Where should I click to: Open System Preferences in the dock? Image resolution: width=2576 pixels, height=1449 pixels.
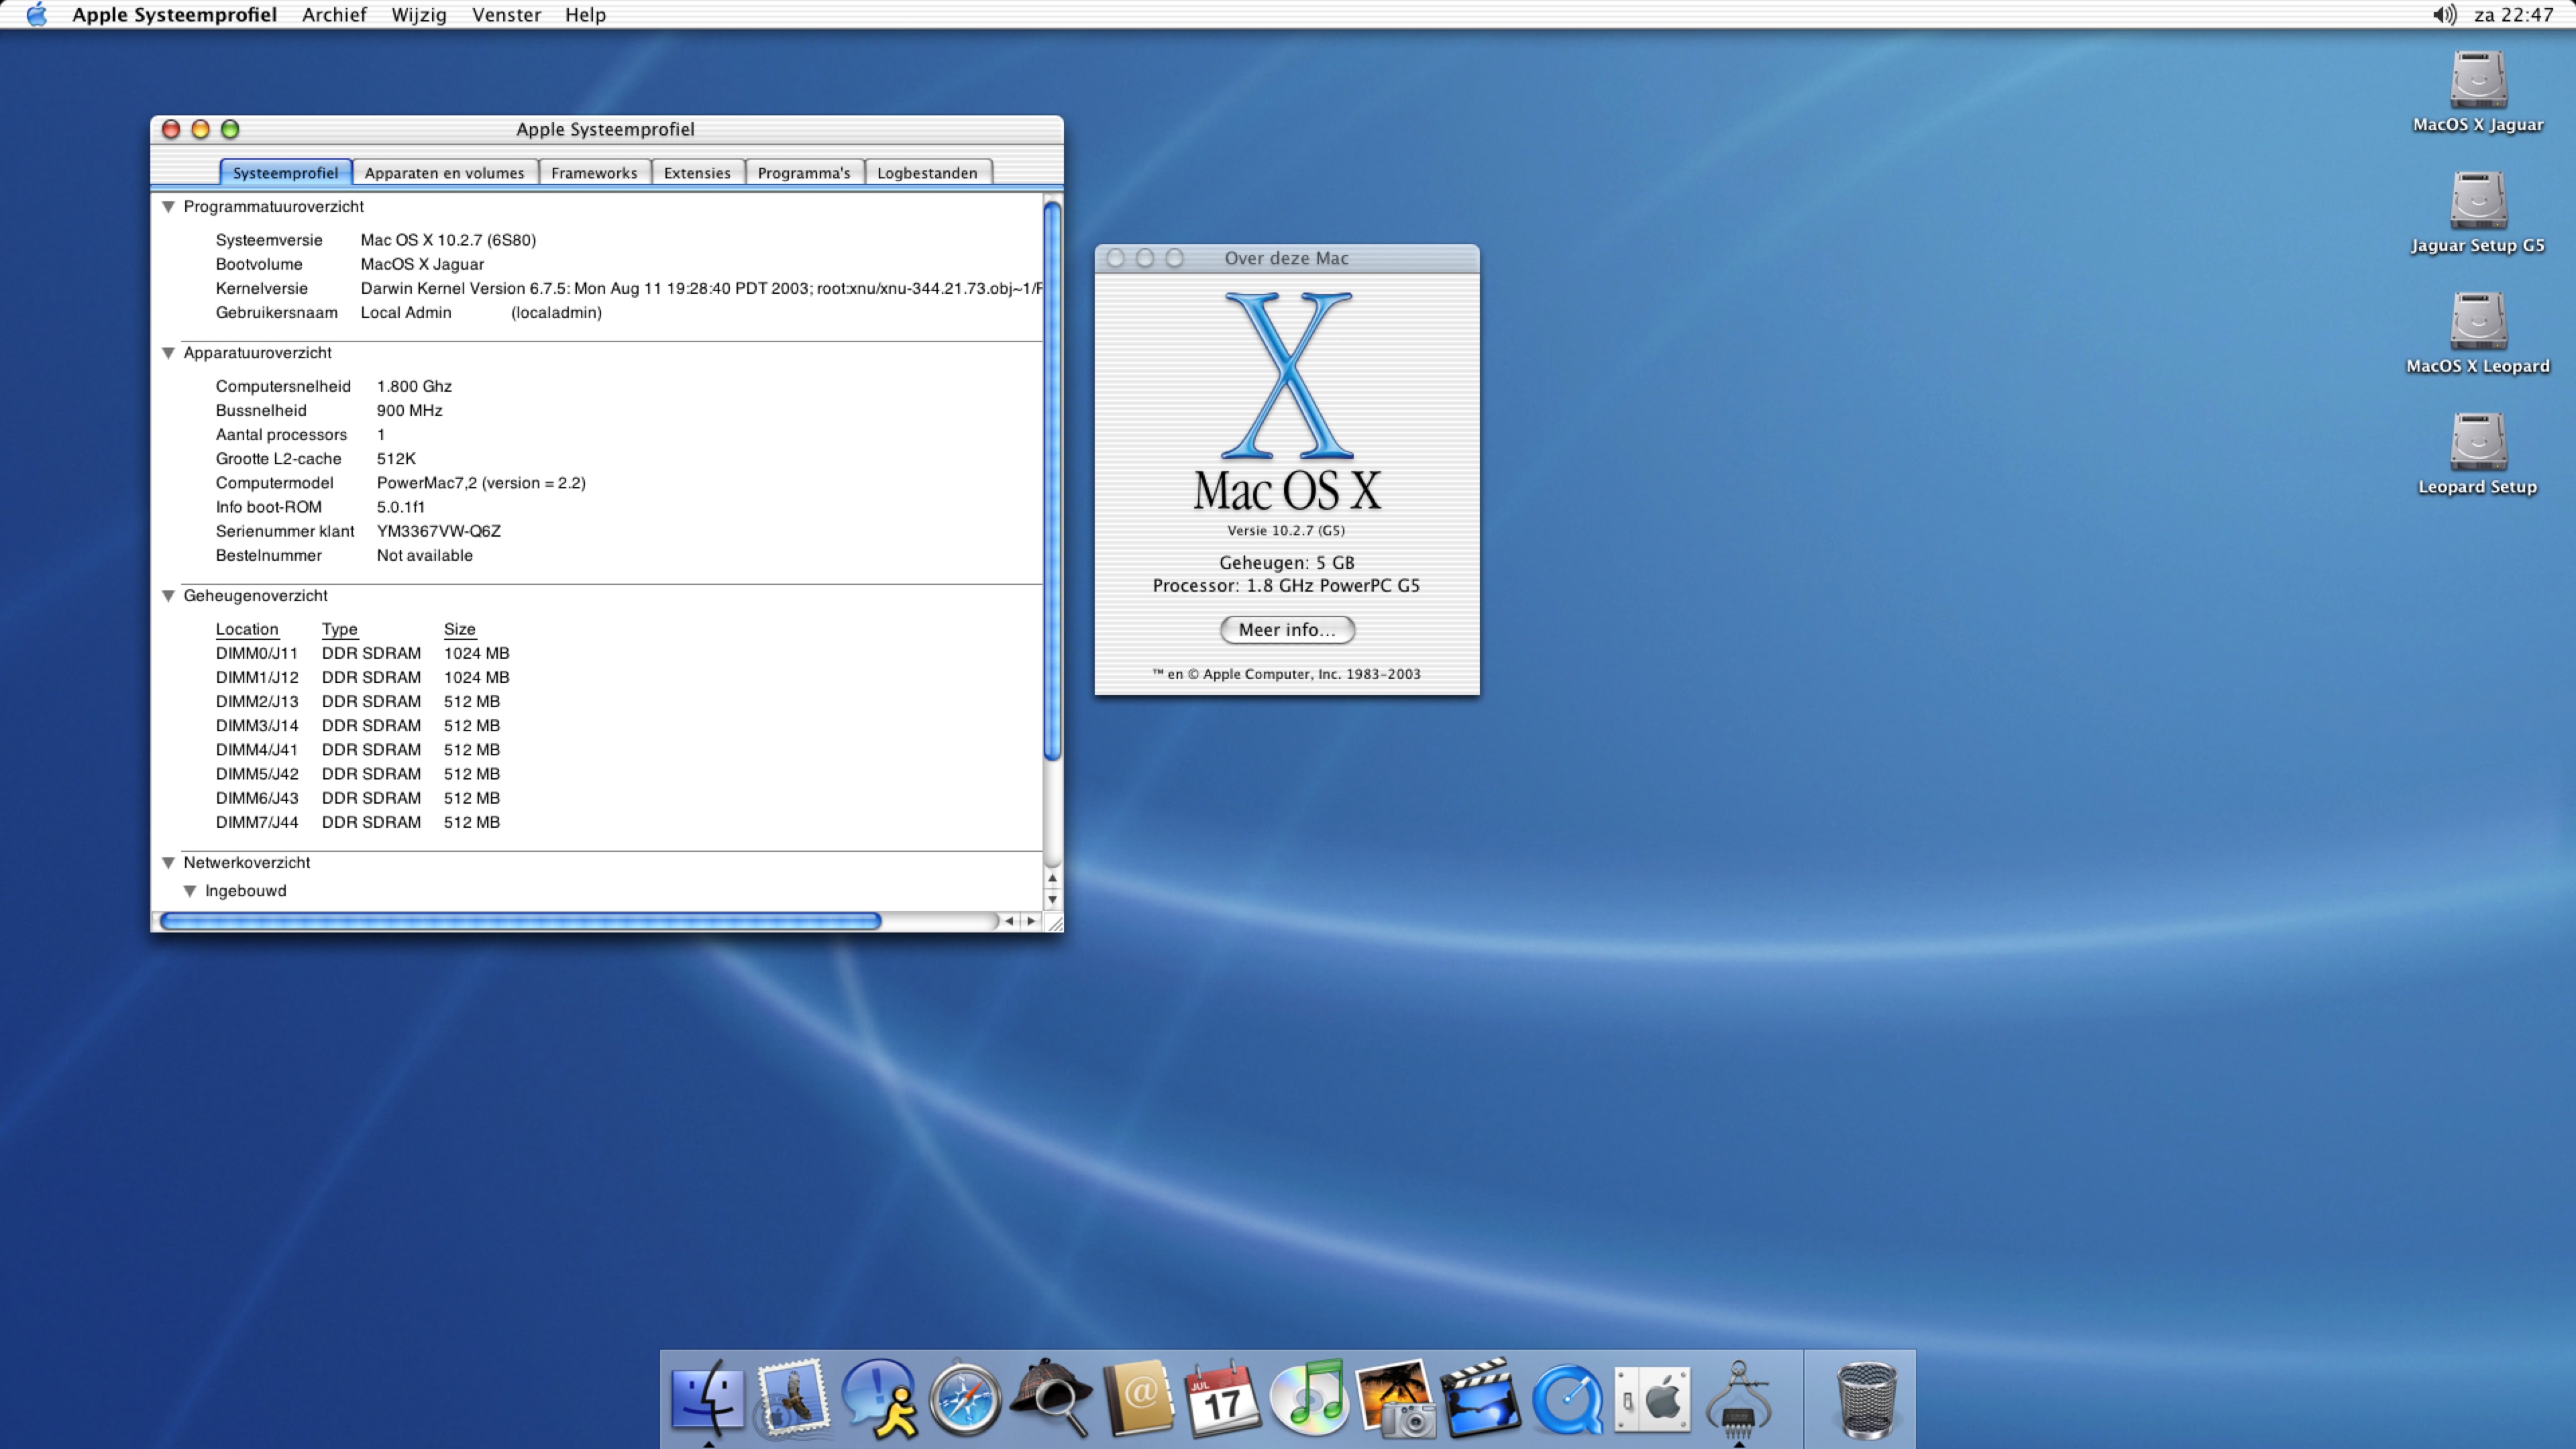pos(1652,1398)
